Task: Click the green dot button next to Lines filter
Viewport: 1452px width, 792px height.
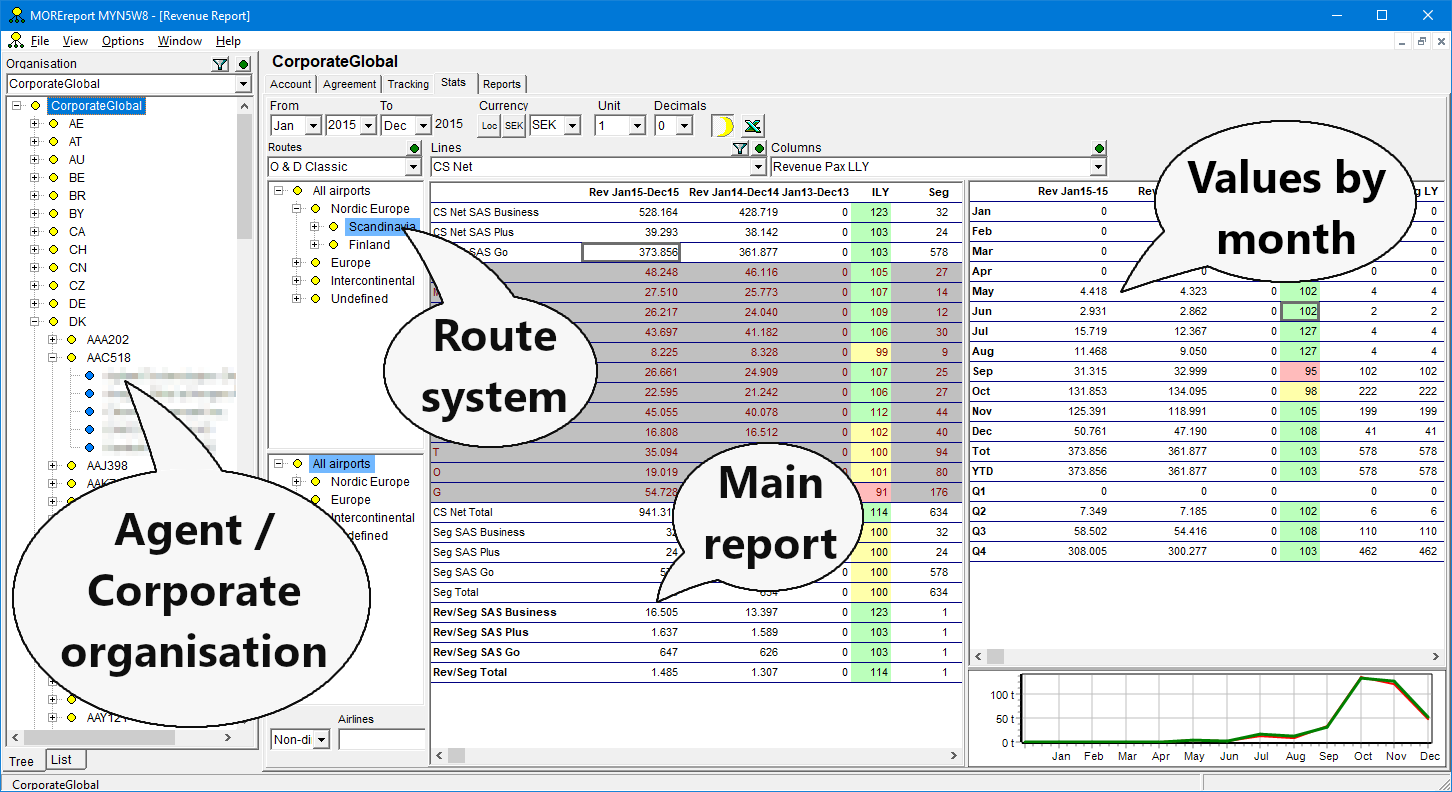Action: (x=759, y=149)
